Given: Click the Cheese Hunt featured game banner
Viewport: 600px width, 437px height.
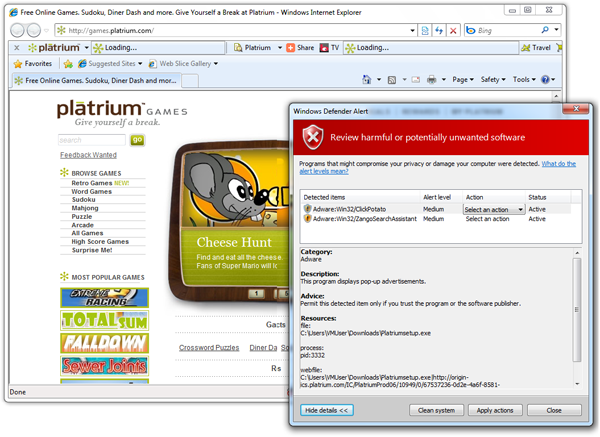Looking at the screenshot, I should [234, 218].
